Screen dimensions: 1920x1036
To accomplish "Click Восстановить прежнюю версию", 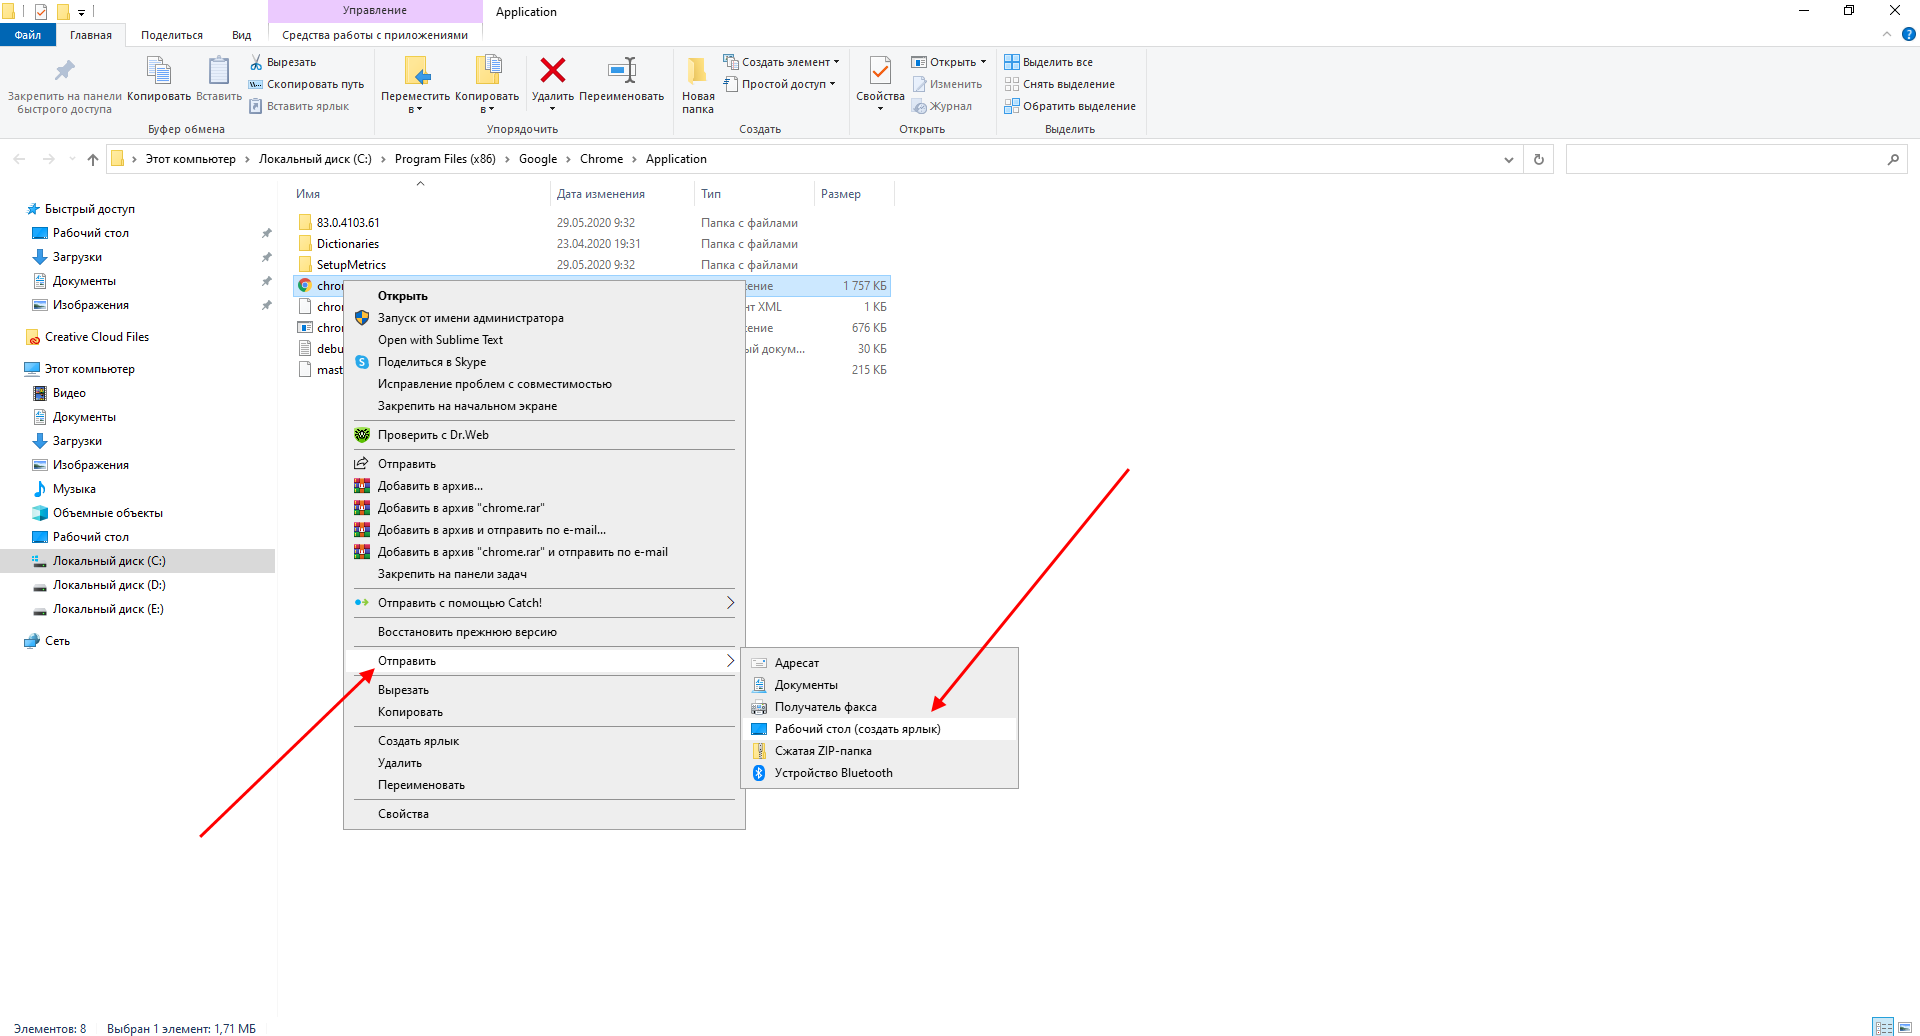I will pos(544,632).
